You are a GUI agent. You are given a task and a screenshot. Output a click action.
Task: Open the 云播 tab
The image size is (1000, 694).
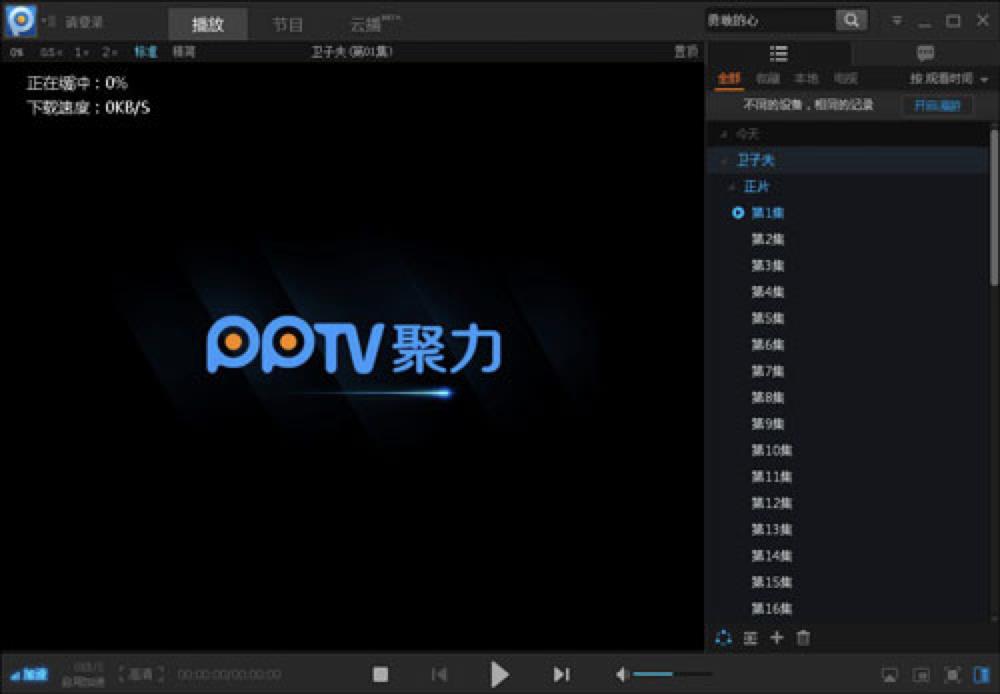coord(368,24)
